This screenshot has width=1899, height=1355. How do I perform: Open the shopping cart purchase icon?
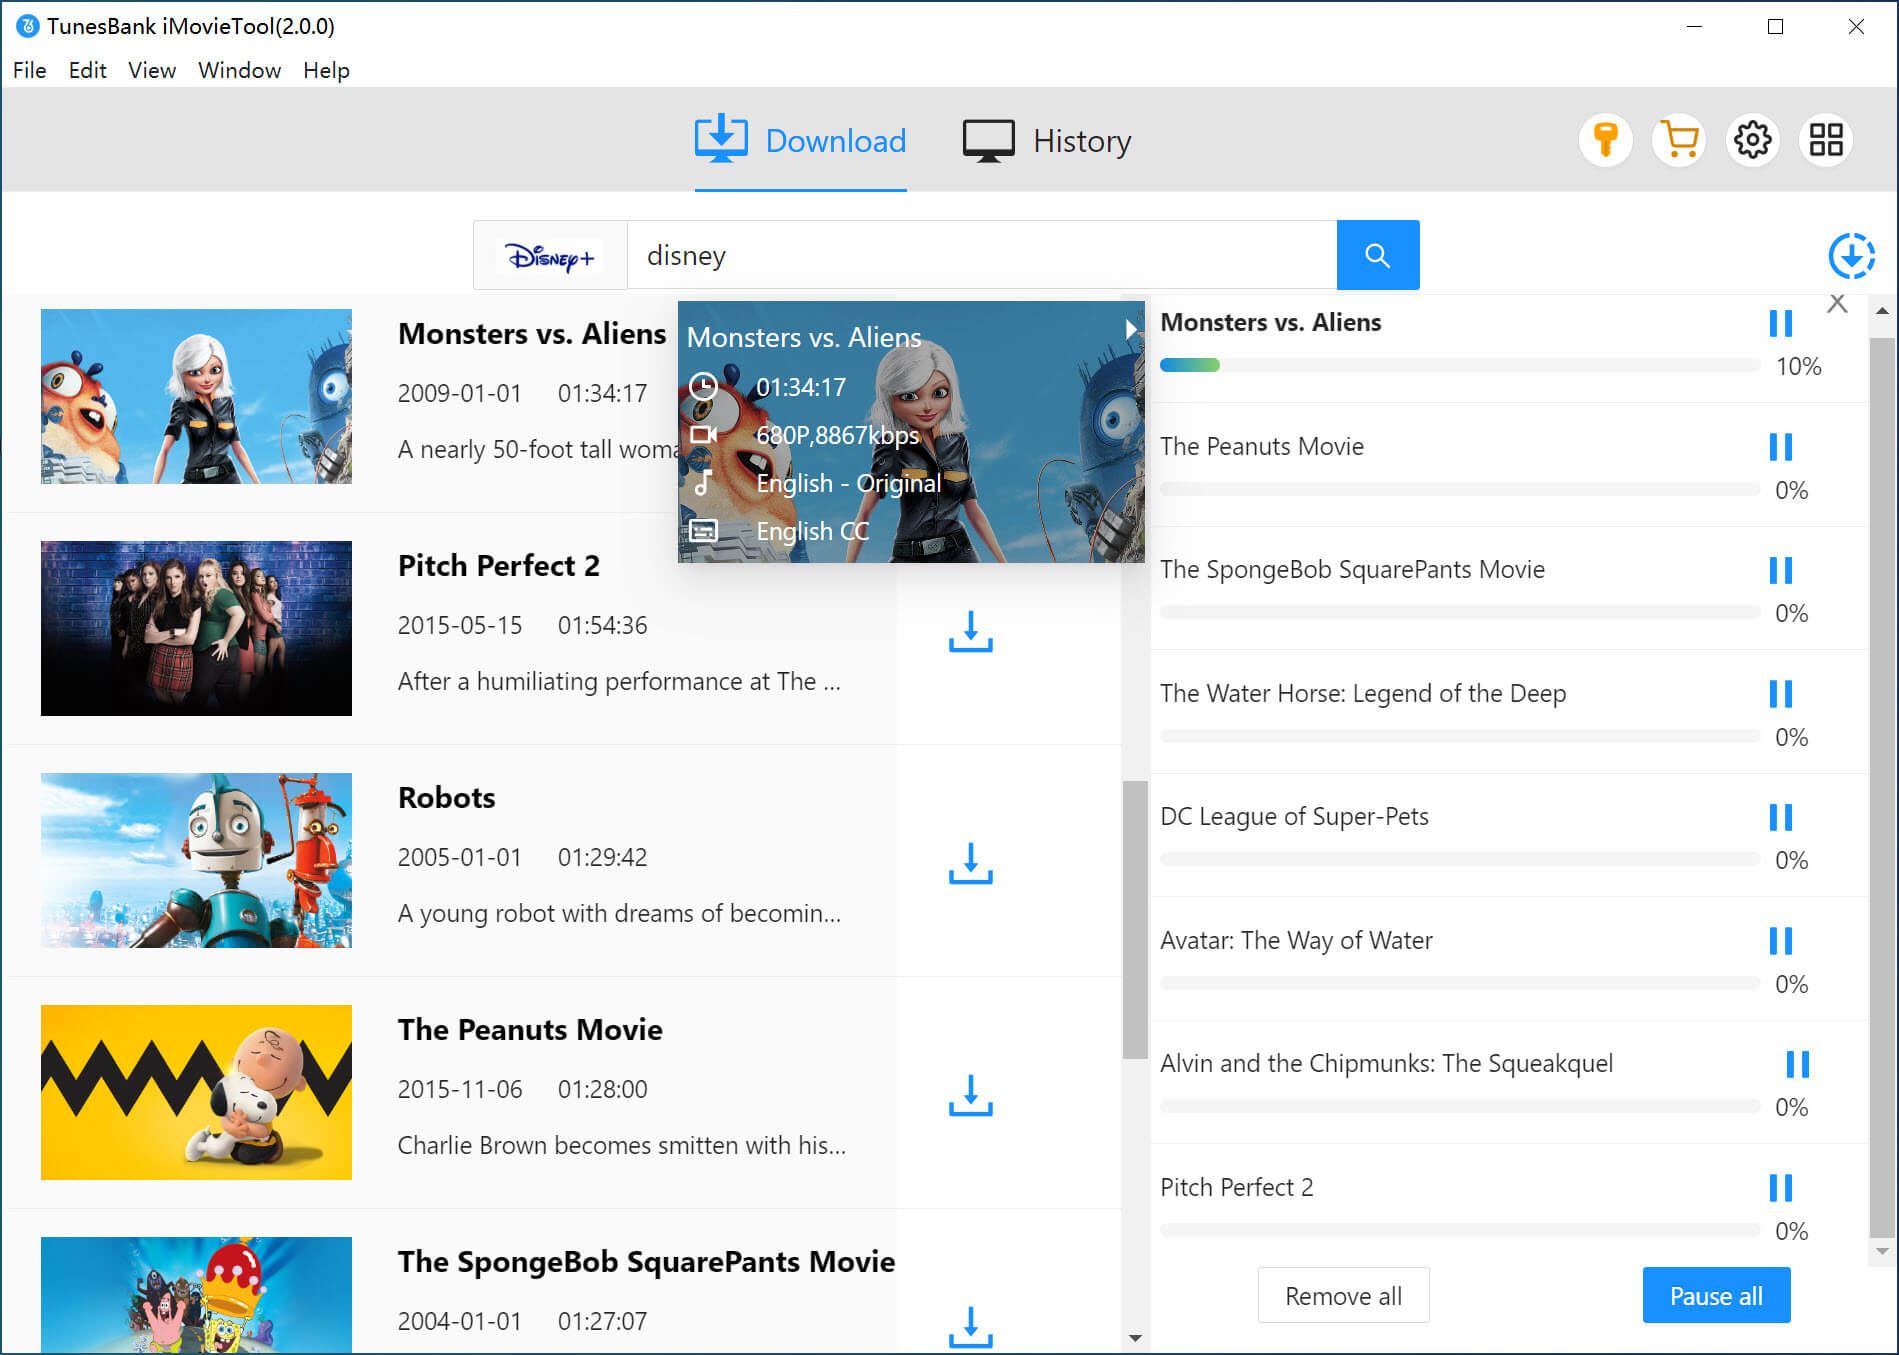(1679, 140)
